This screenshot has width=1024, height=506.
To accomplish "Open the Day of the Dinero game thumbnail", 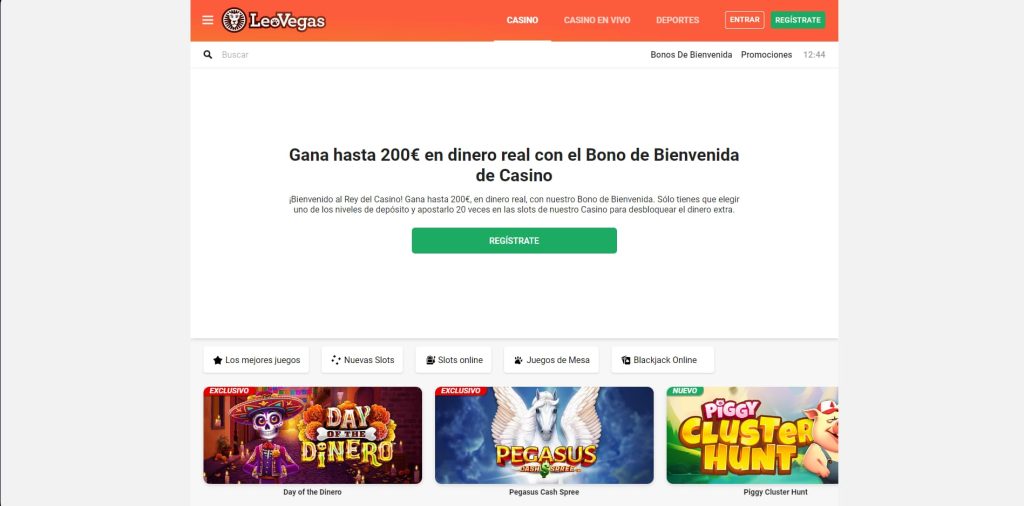I will point(313,435).
